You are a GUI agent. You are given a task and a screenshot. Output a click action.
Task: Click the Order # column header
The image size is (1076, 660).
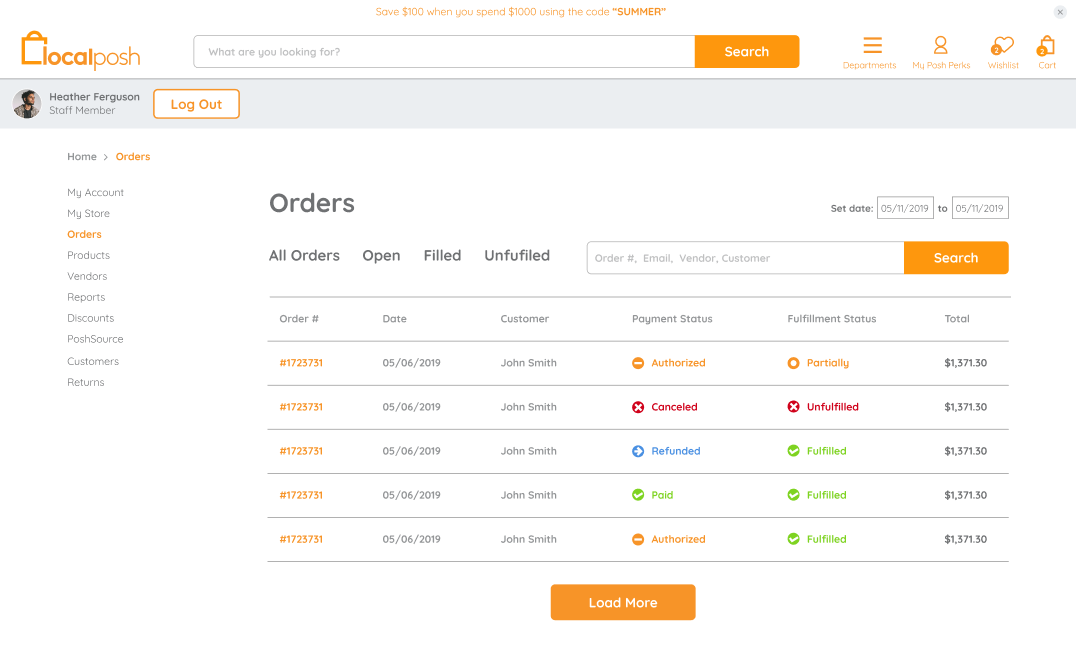tap(299, 318)
